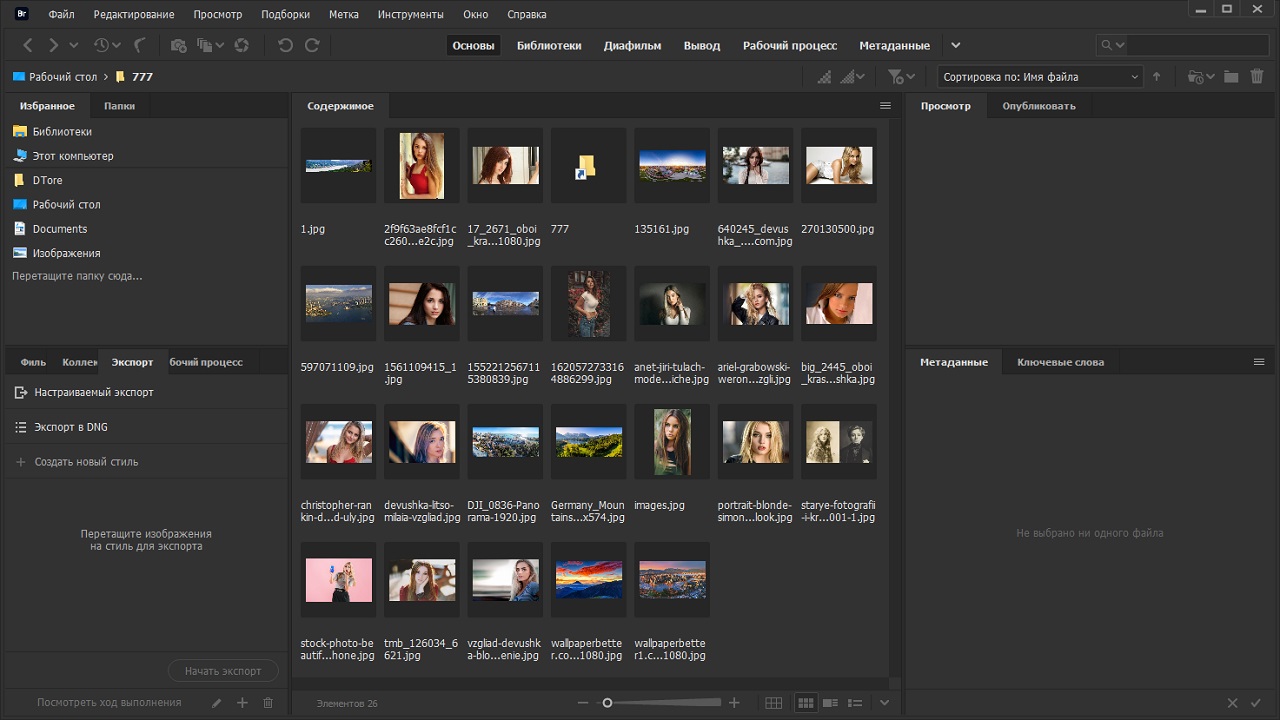Screen dimensions: 1280x720
Task: Open the sort by file name dropdown
Action: 1040,77
